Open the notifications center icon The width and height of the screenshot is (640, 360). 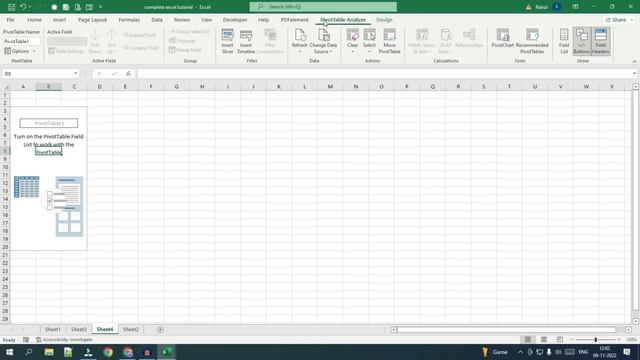pyautogui.click(x=627, y=352)
